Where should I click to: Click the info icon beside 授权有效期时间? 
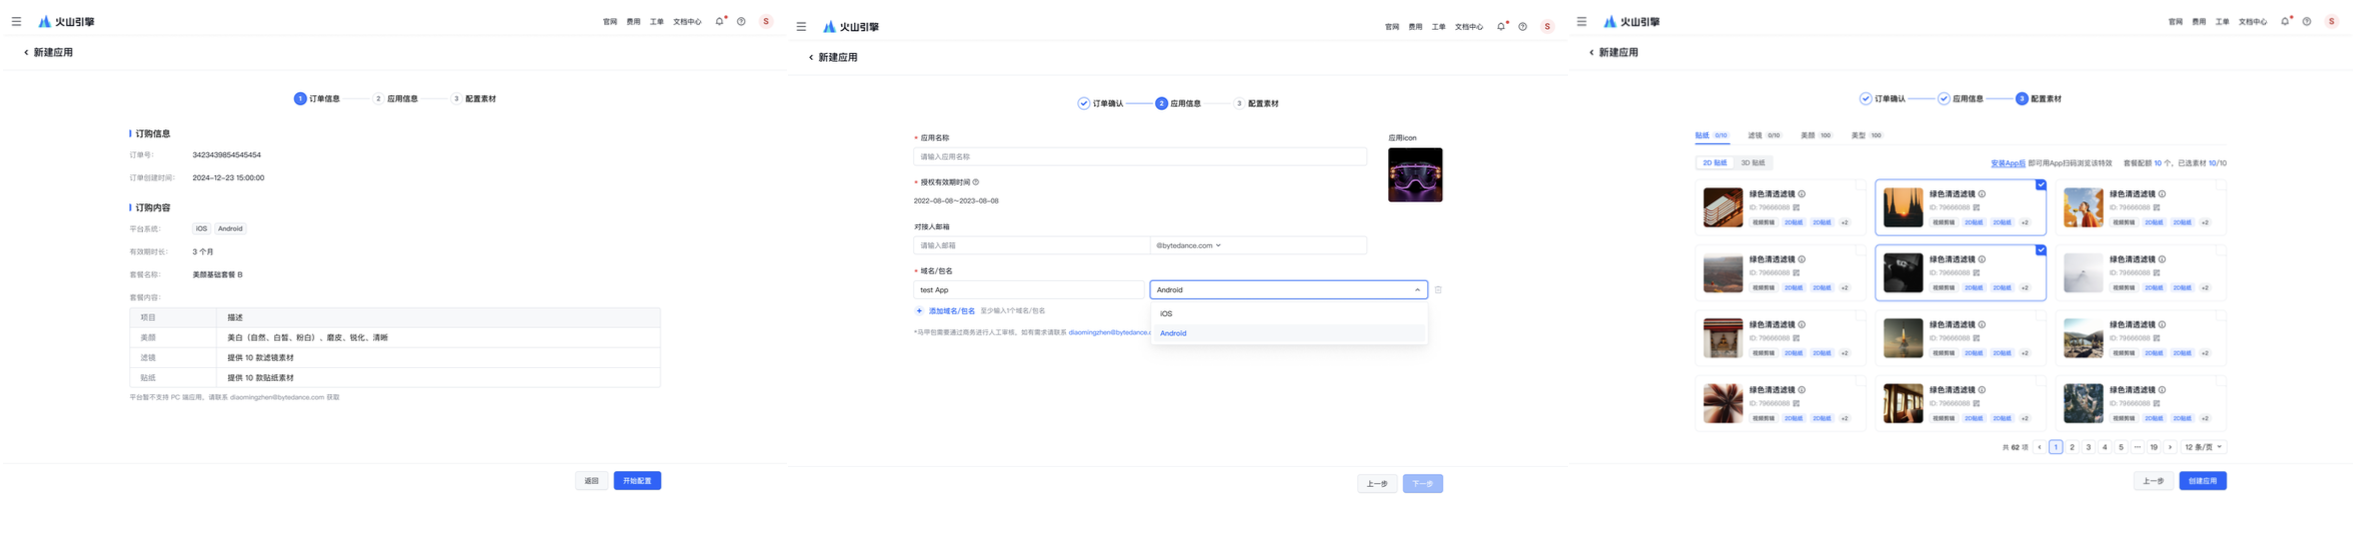click(x=976, y=182)
